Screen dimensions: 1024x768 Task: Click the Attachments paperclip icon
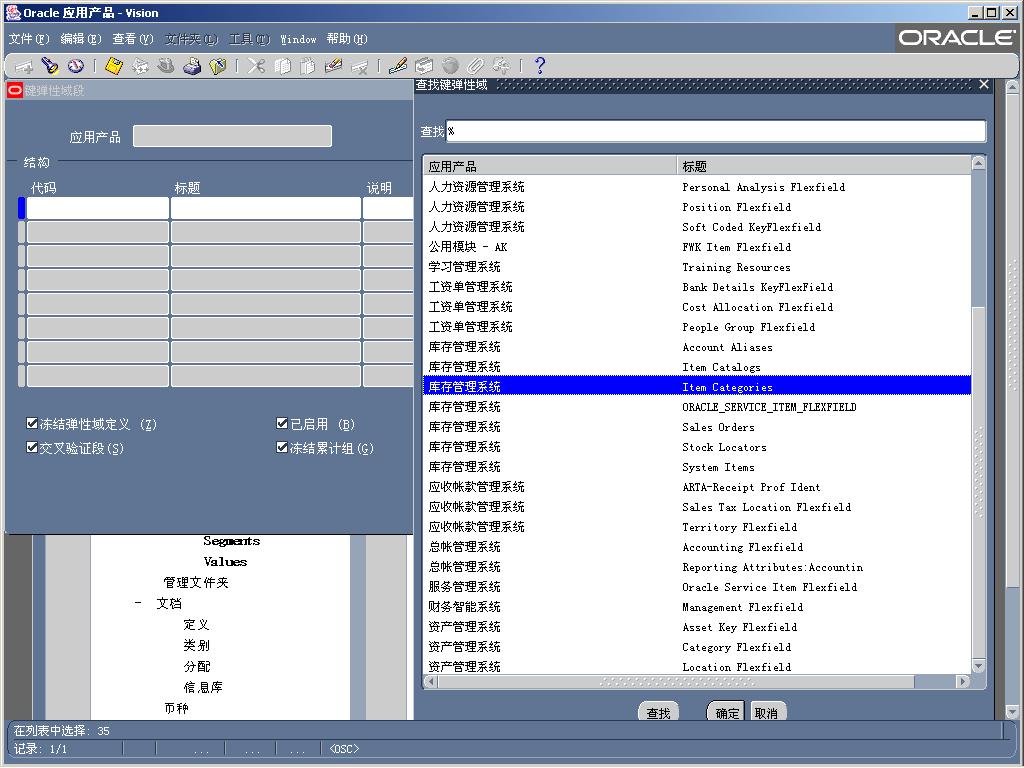pyautogui.click(x=475, y=66)
